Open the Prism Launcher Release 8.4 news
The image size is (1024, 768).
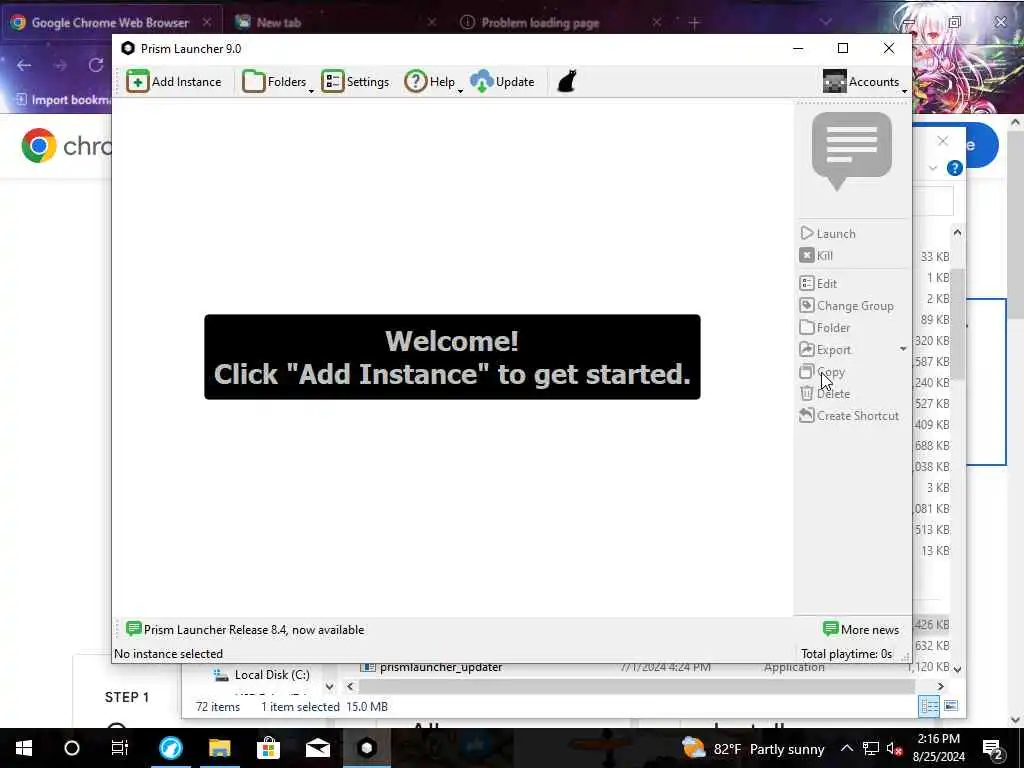tap(245, 630)
